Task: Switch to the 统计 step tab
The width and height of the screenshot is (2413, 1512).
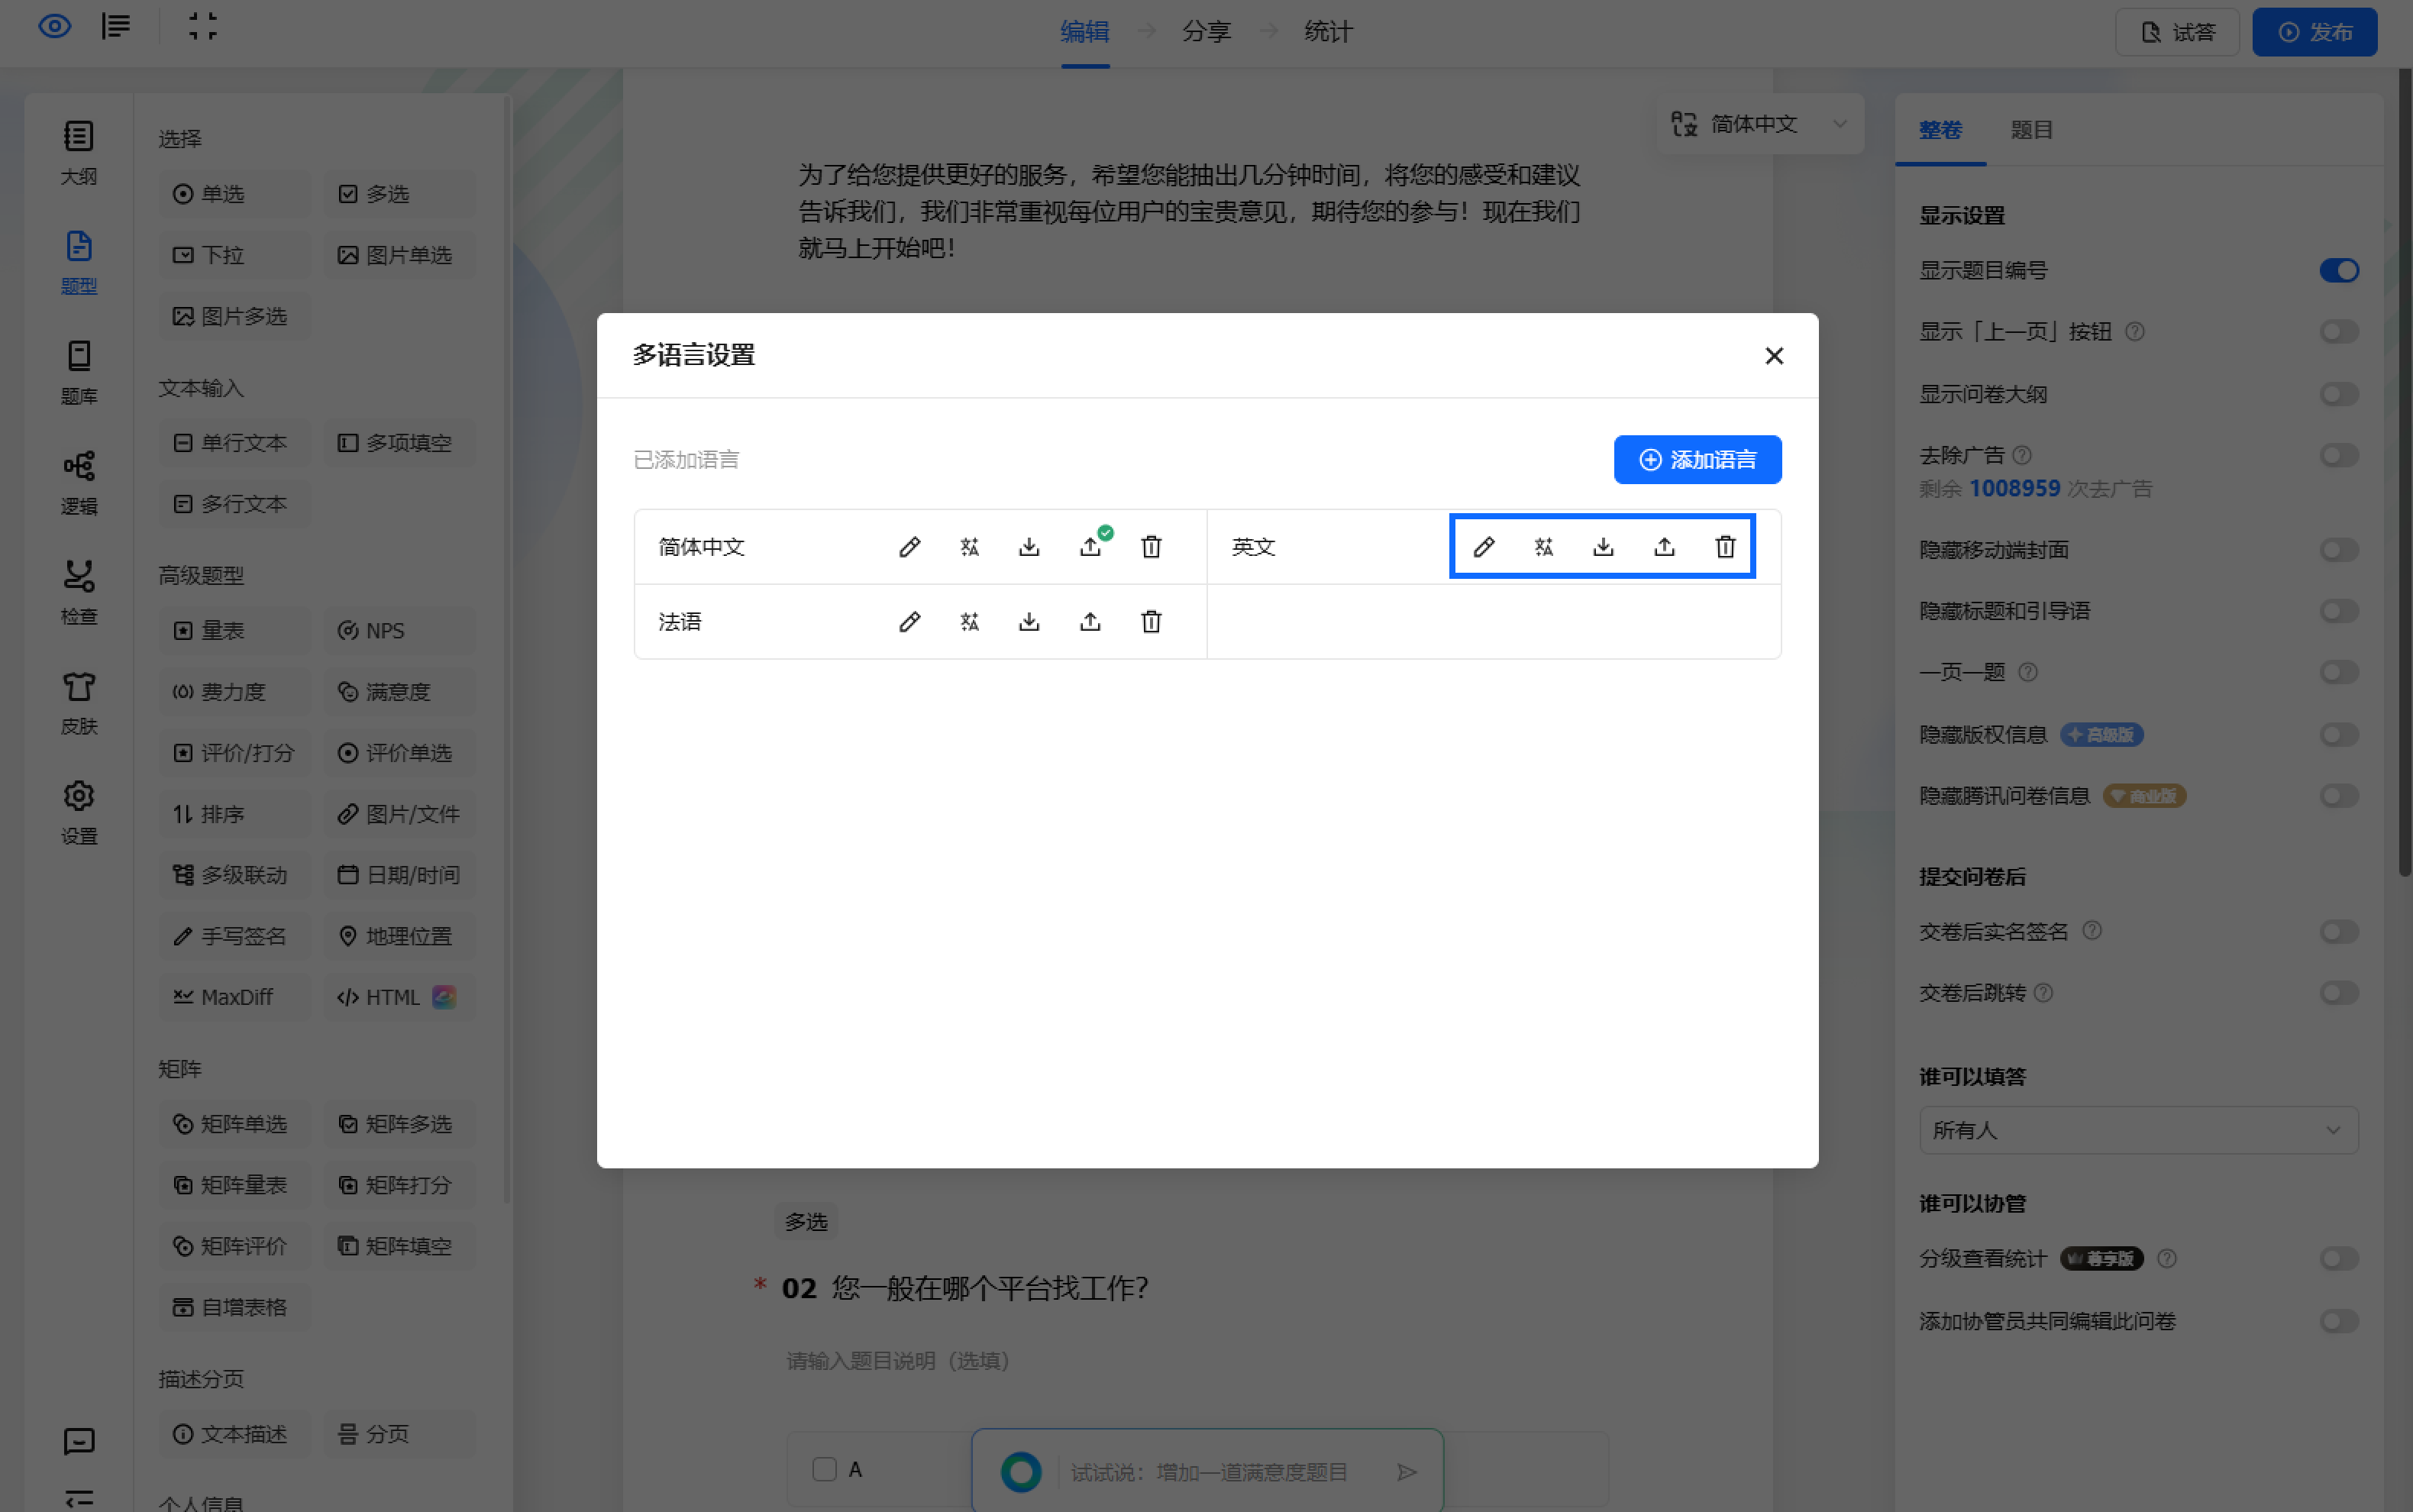Action: (1328, 32)
